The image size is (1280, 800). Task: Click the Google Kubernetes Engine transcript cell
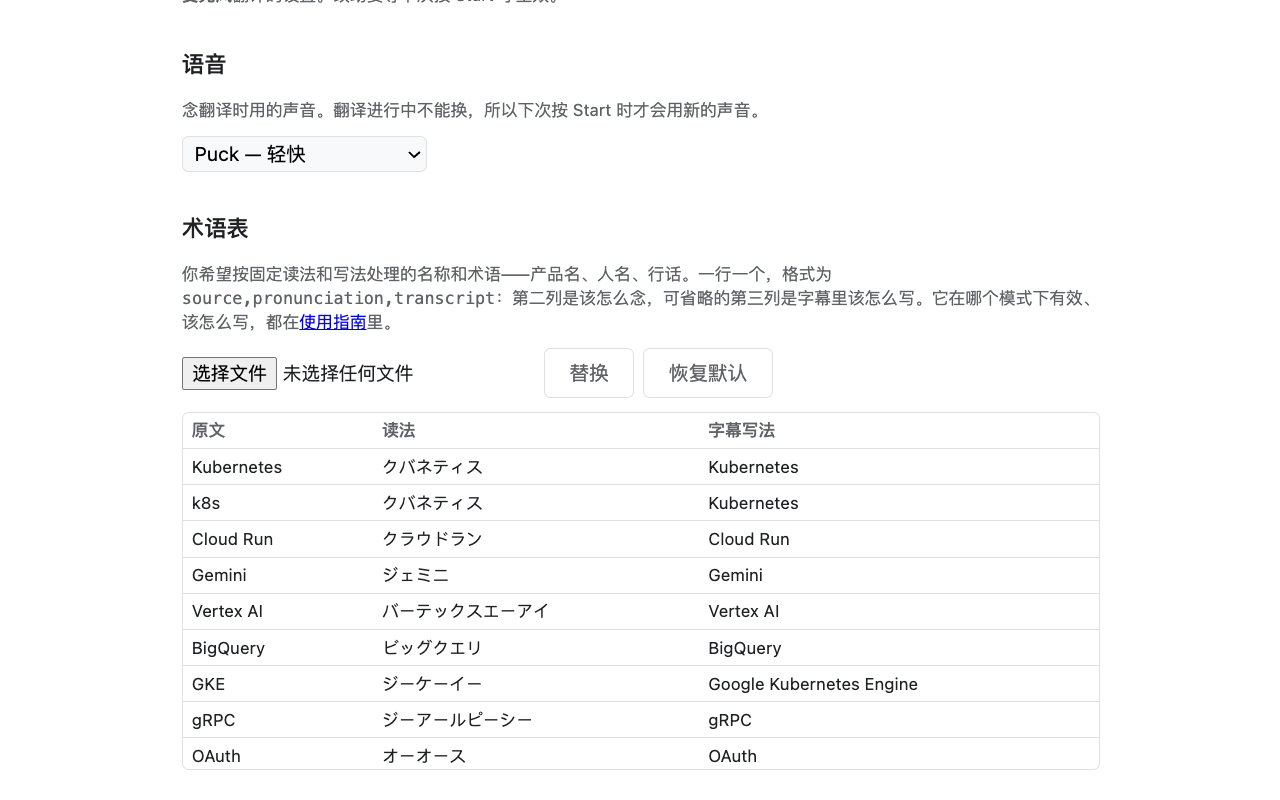tap(899, 684)
